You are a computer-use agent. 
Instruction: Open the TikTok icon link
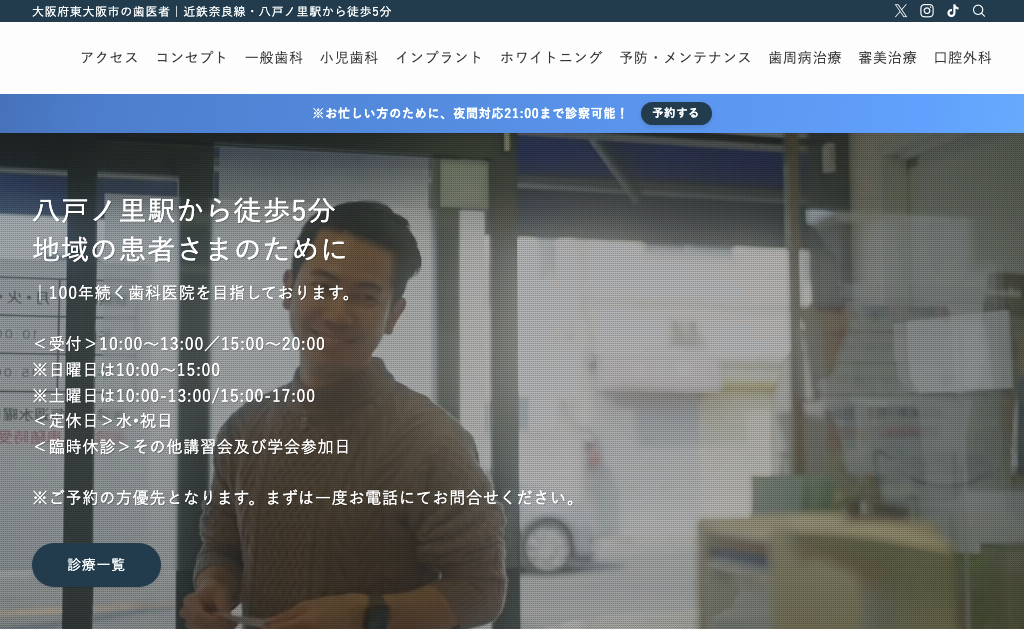[953, 11]
